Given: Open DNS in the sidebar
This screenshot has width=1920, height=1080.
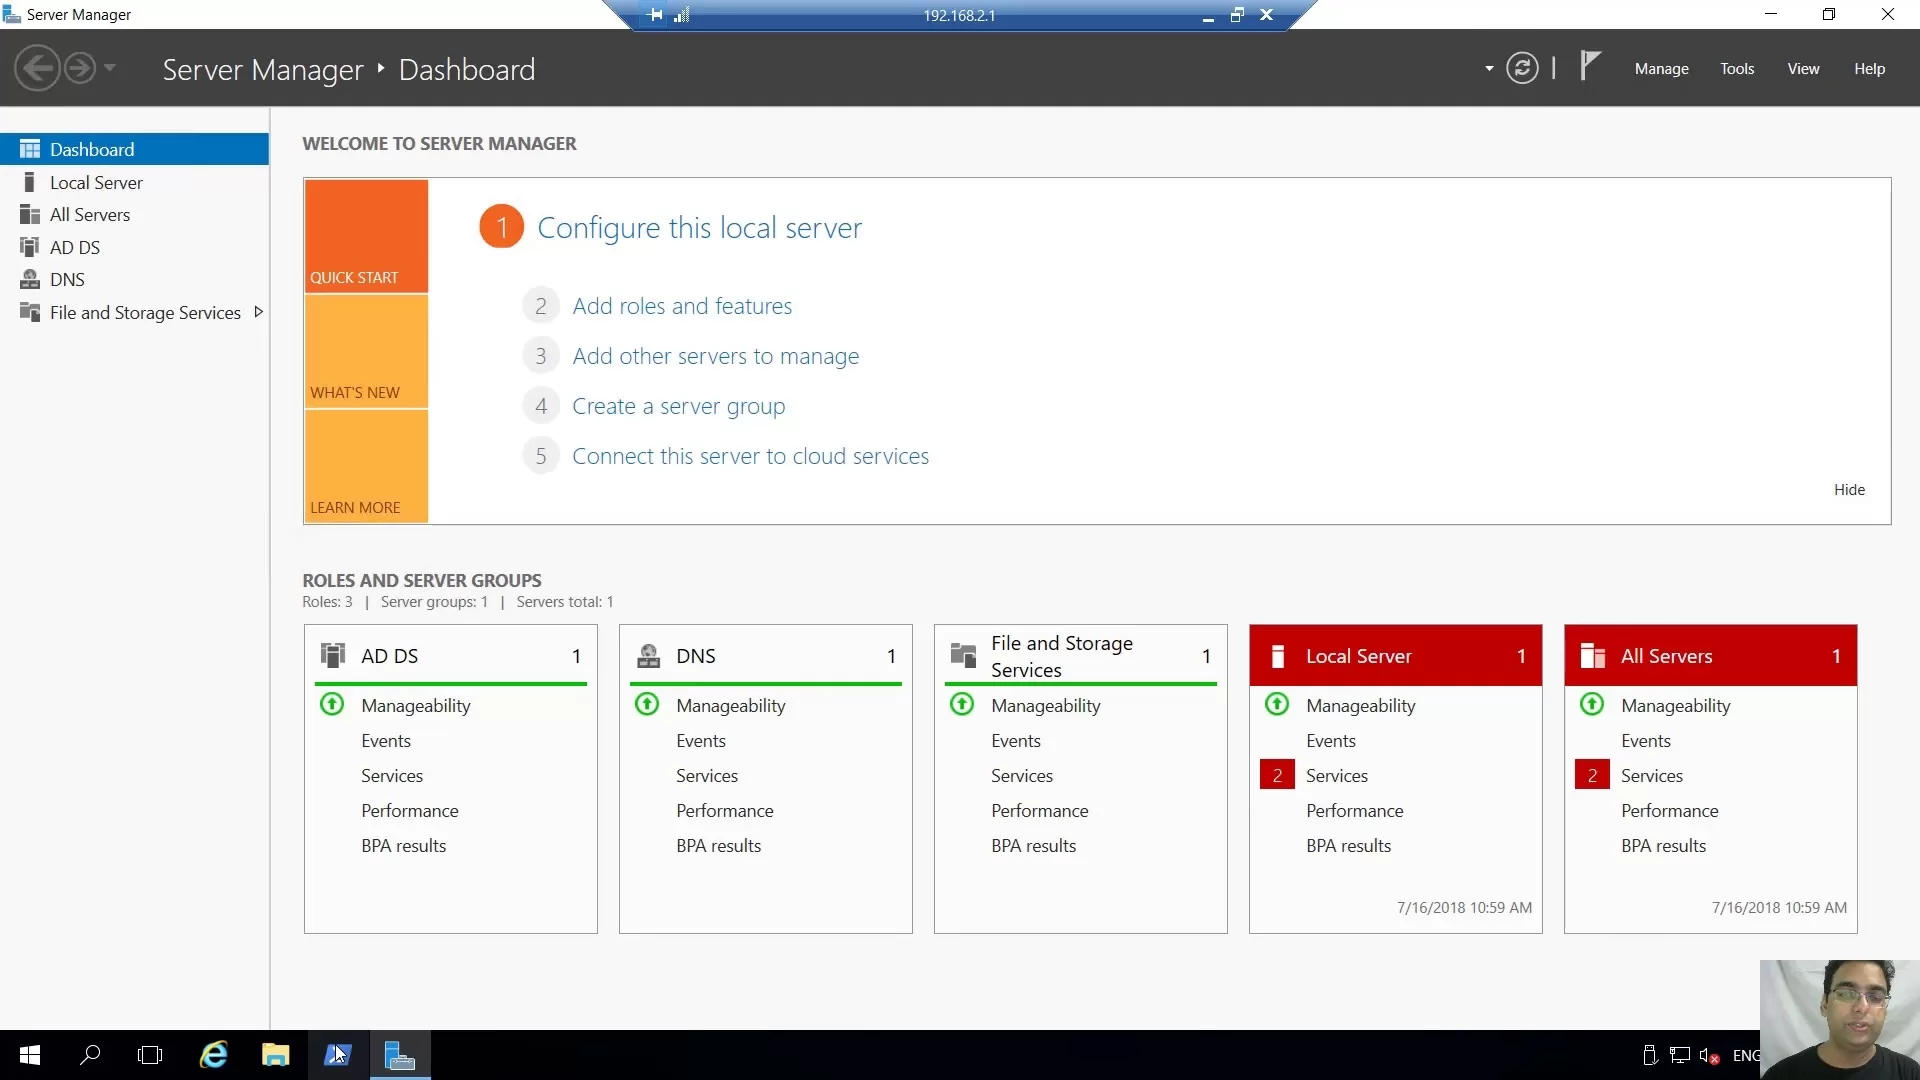Looking at the screenshot, I should click(x=67, y=280).
